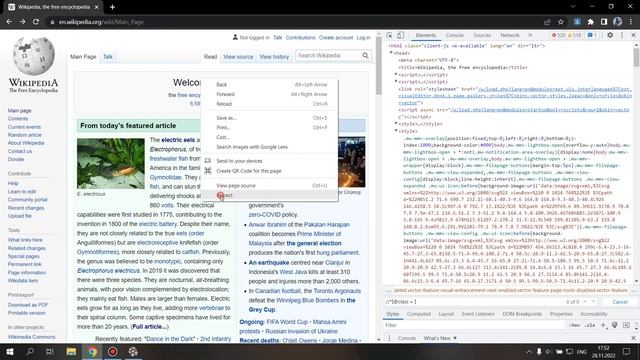The image size is (640, 360).
Task: Expand the collapsed style element node
Action: coord(396,123)
